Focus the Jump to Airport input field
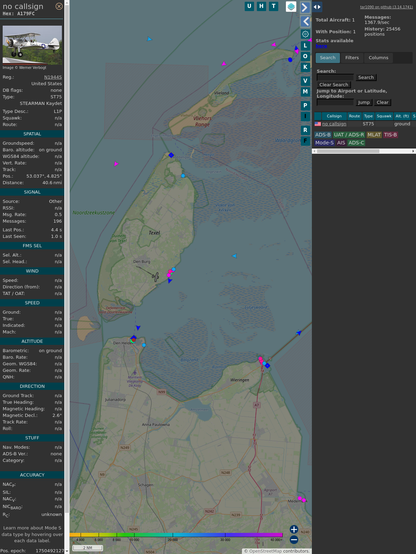The image size is (416, 554). [x=335, y=102]
